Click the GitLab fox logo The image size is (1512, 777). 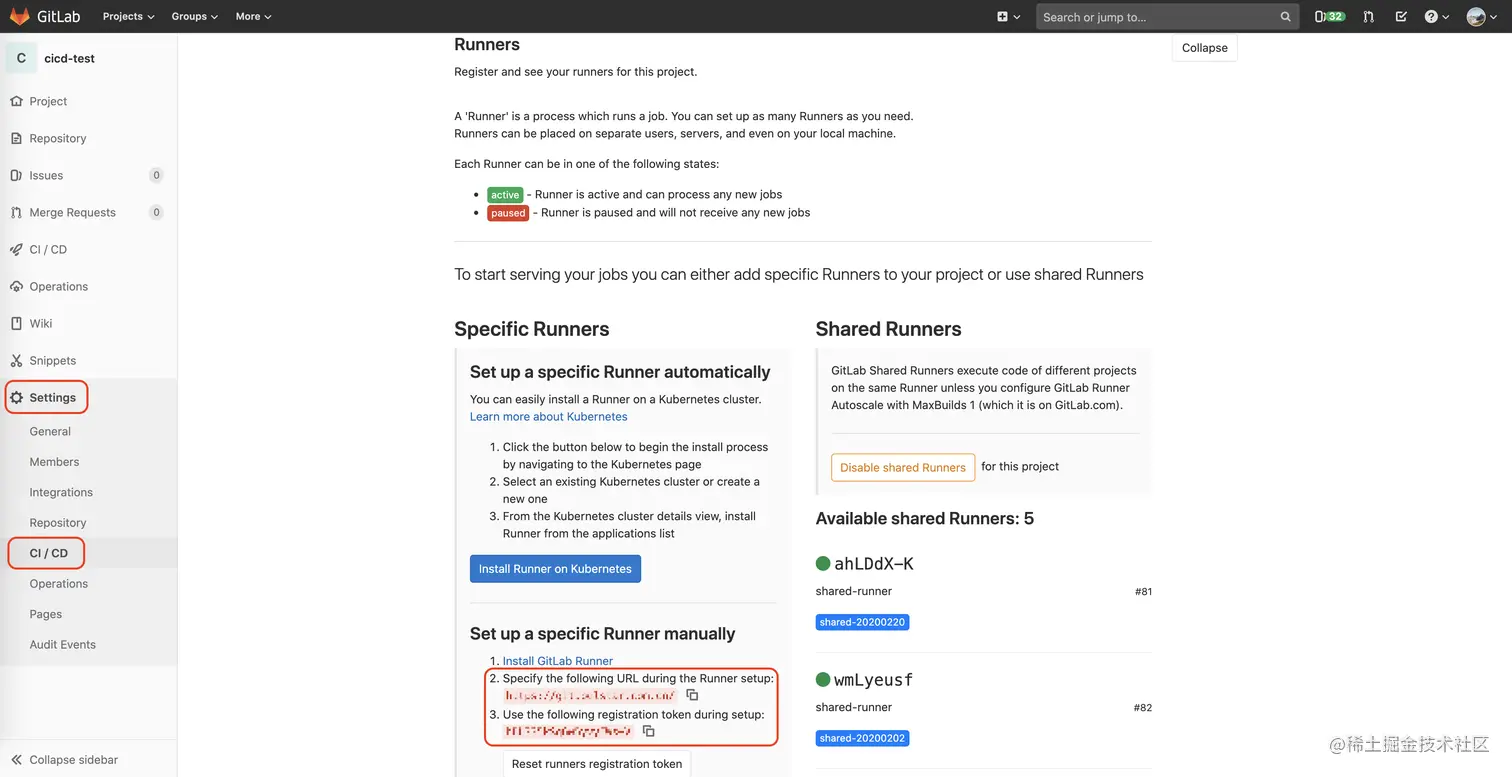[19, 15]
